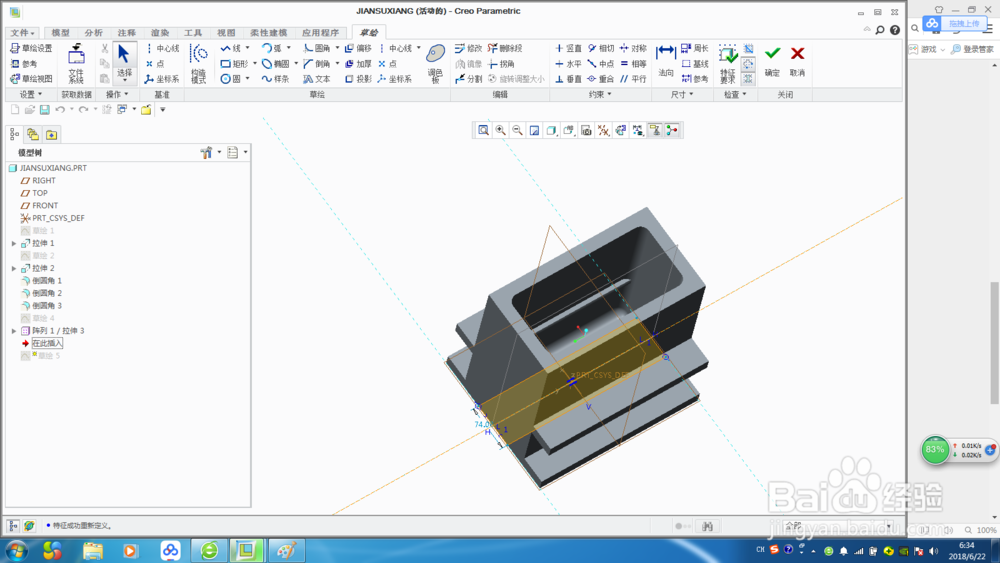Select the 弧 arc tool
Image resolution: width=1000 pixels, height=563 pixels.
pyautogui.click(x=272, y=48)
